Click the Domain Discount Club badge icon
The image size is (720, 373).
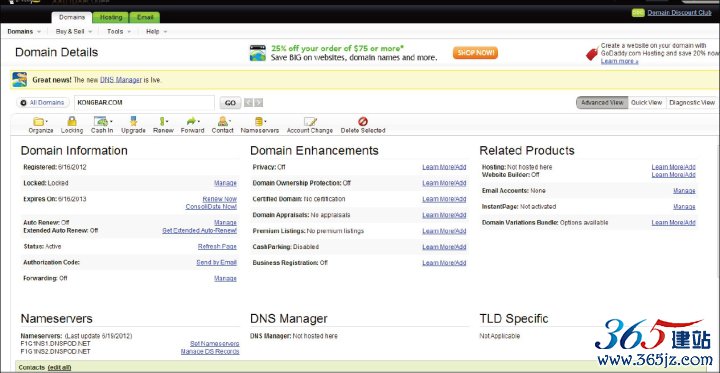pyautogui.click(x=638, y=13)
